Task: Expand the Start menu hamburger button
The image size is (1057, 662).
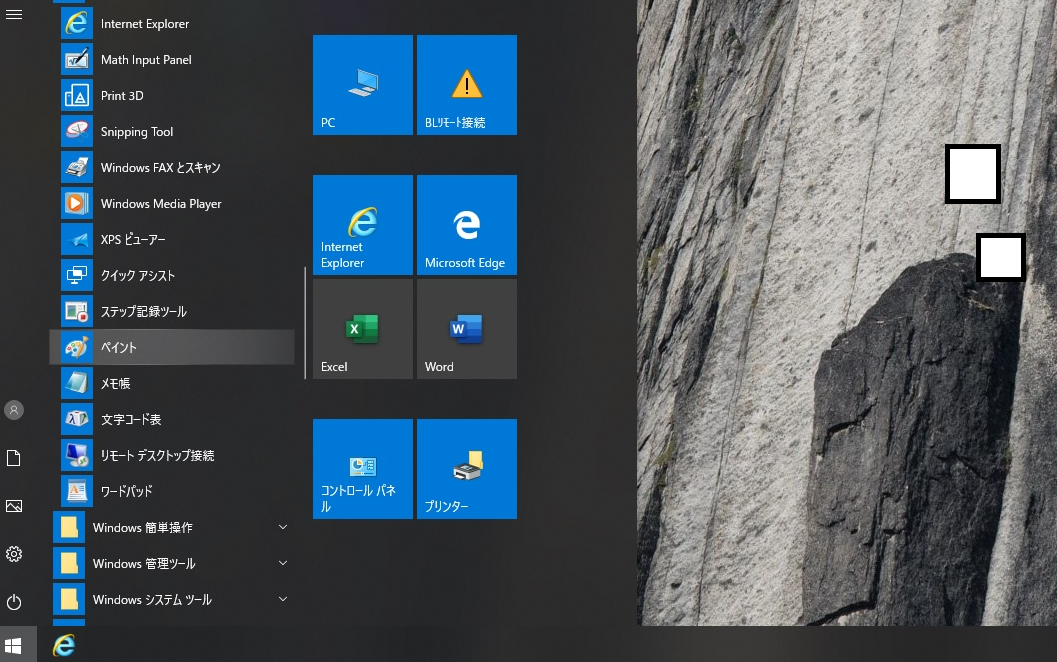Action: pos(14,14)
